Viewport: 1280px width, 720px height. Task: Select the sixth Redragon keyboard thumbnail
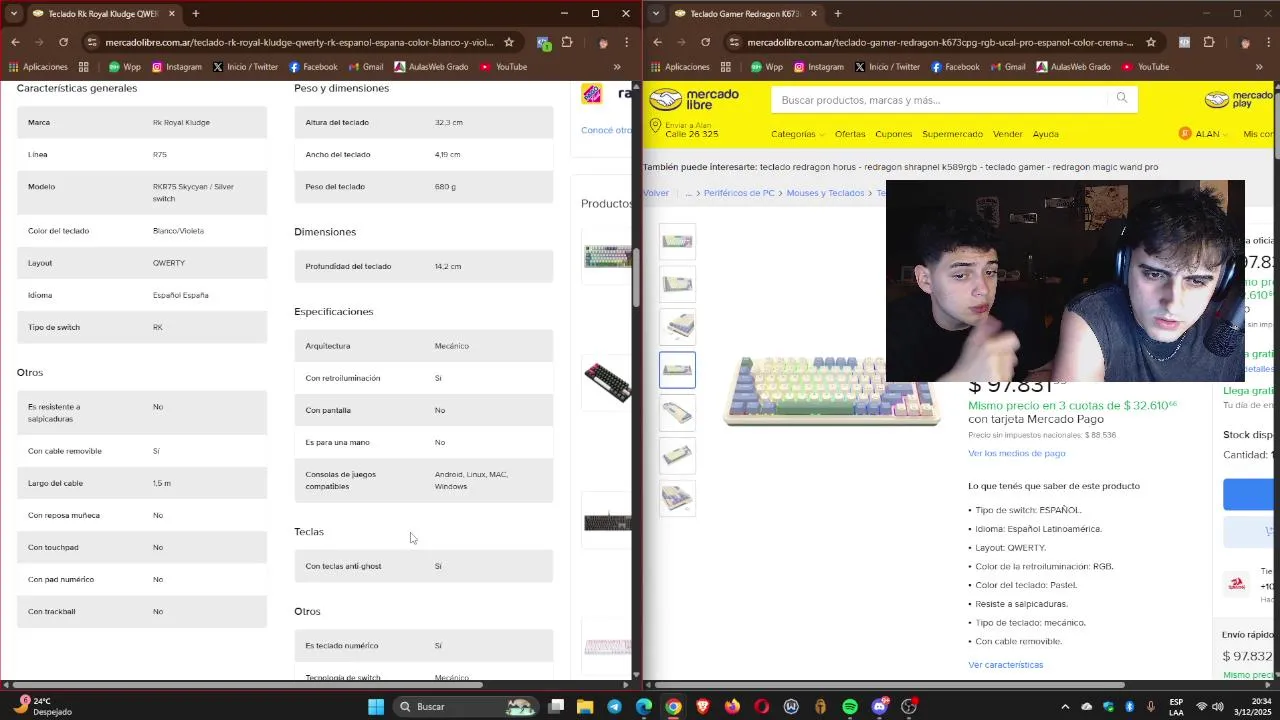[677, 455]
